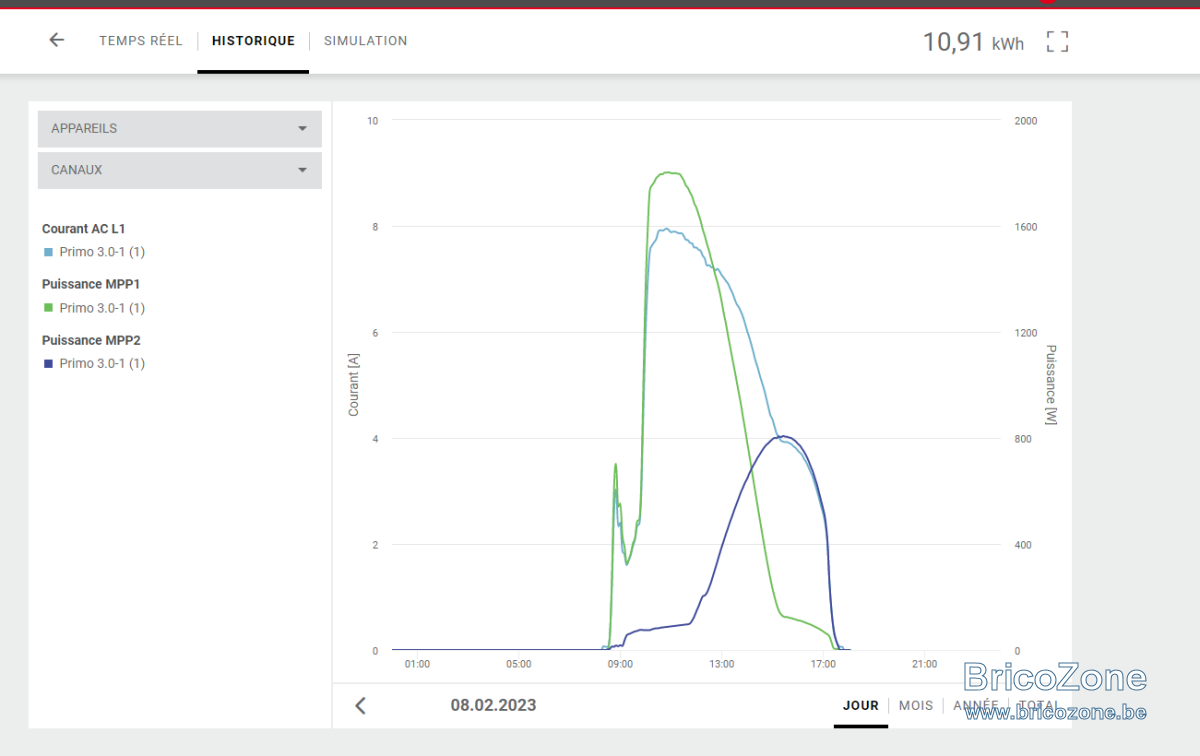1200x756 pixels.
Task: Click the green MPP1 curve peak
Action: (x=669, y=173)
